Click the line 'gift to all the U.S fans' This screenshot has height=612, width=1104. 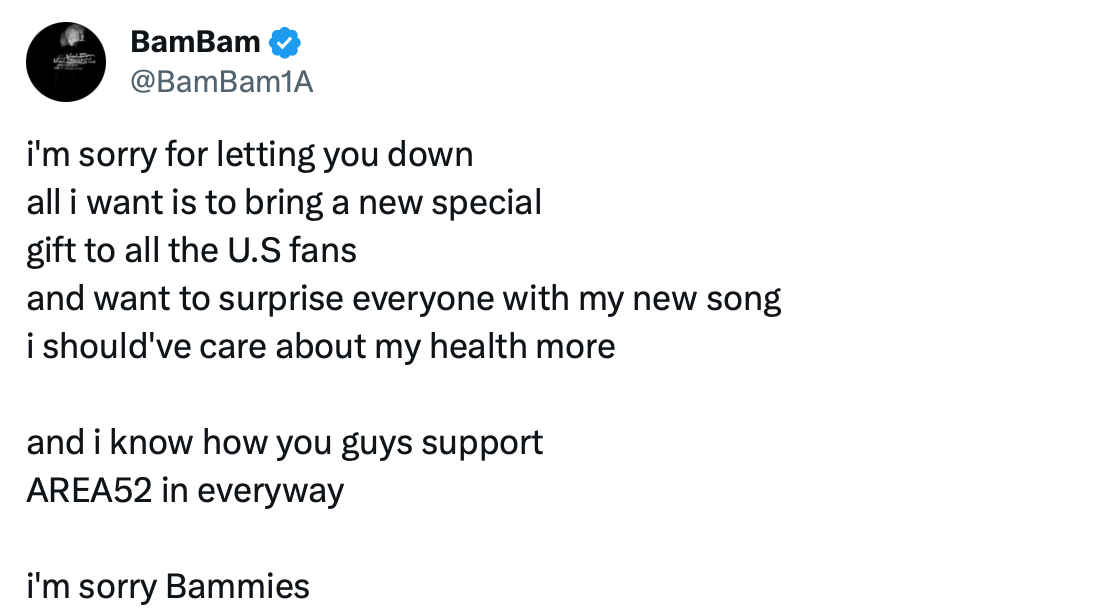(x=192, y=251)
